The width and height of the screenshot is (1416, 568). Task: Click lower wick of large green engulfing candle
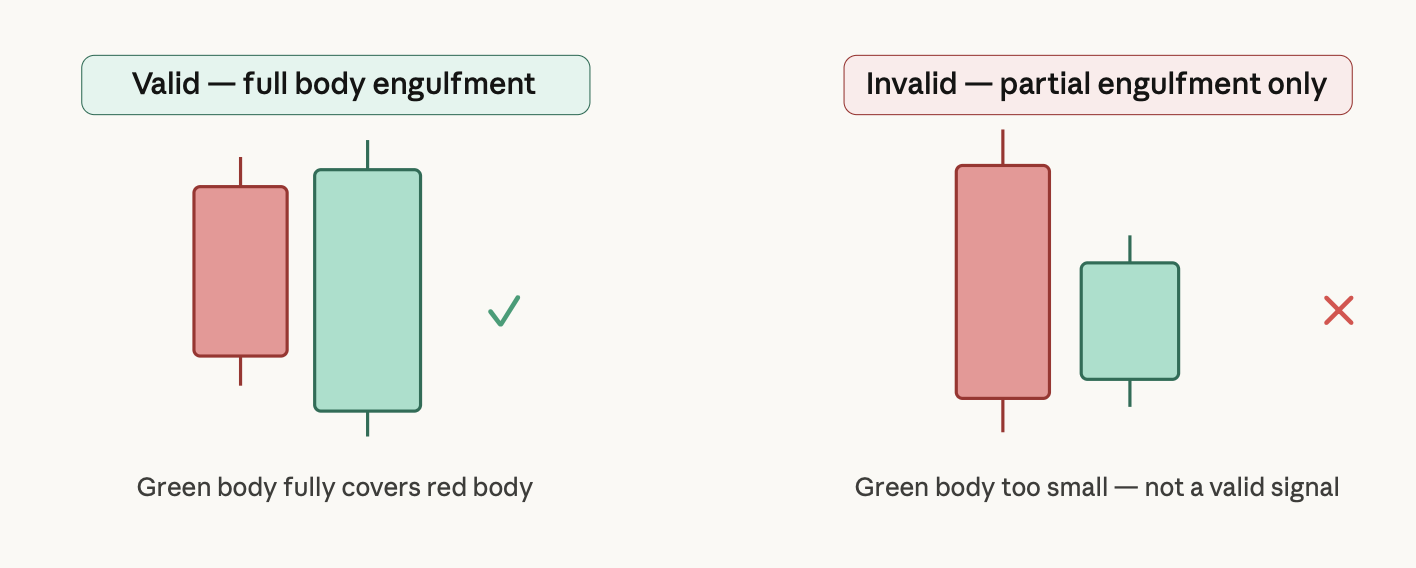click(x=368, y=424)
